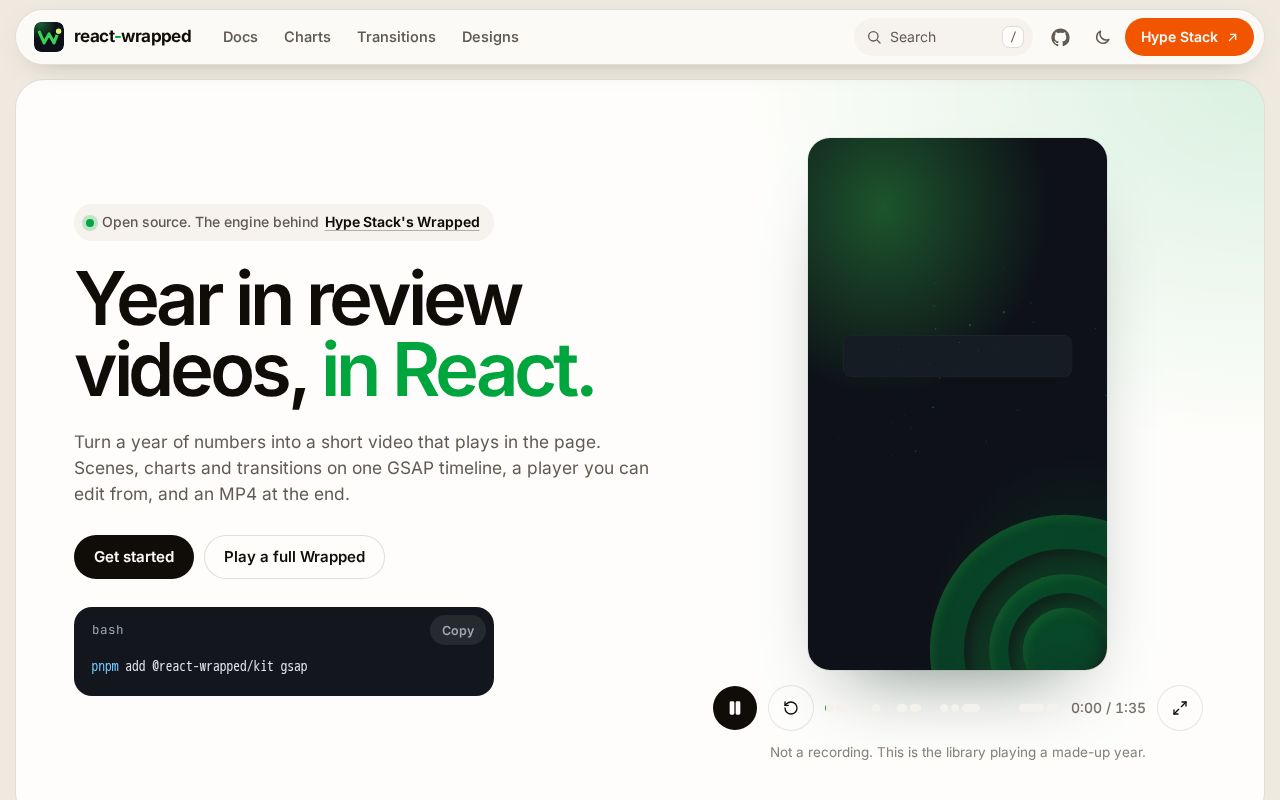Open the Designs page

point(490,37)
